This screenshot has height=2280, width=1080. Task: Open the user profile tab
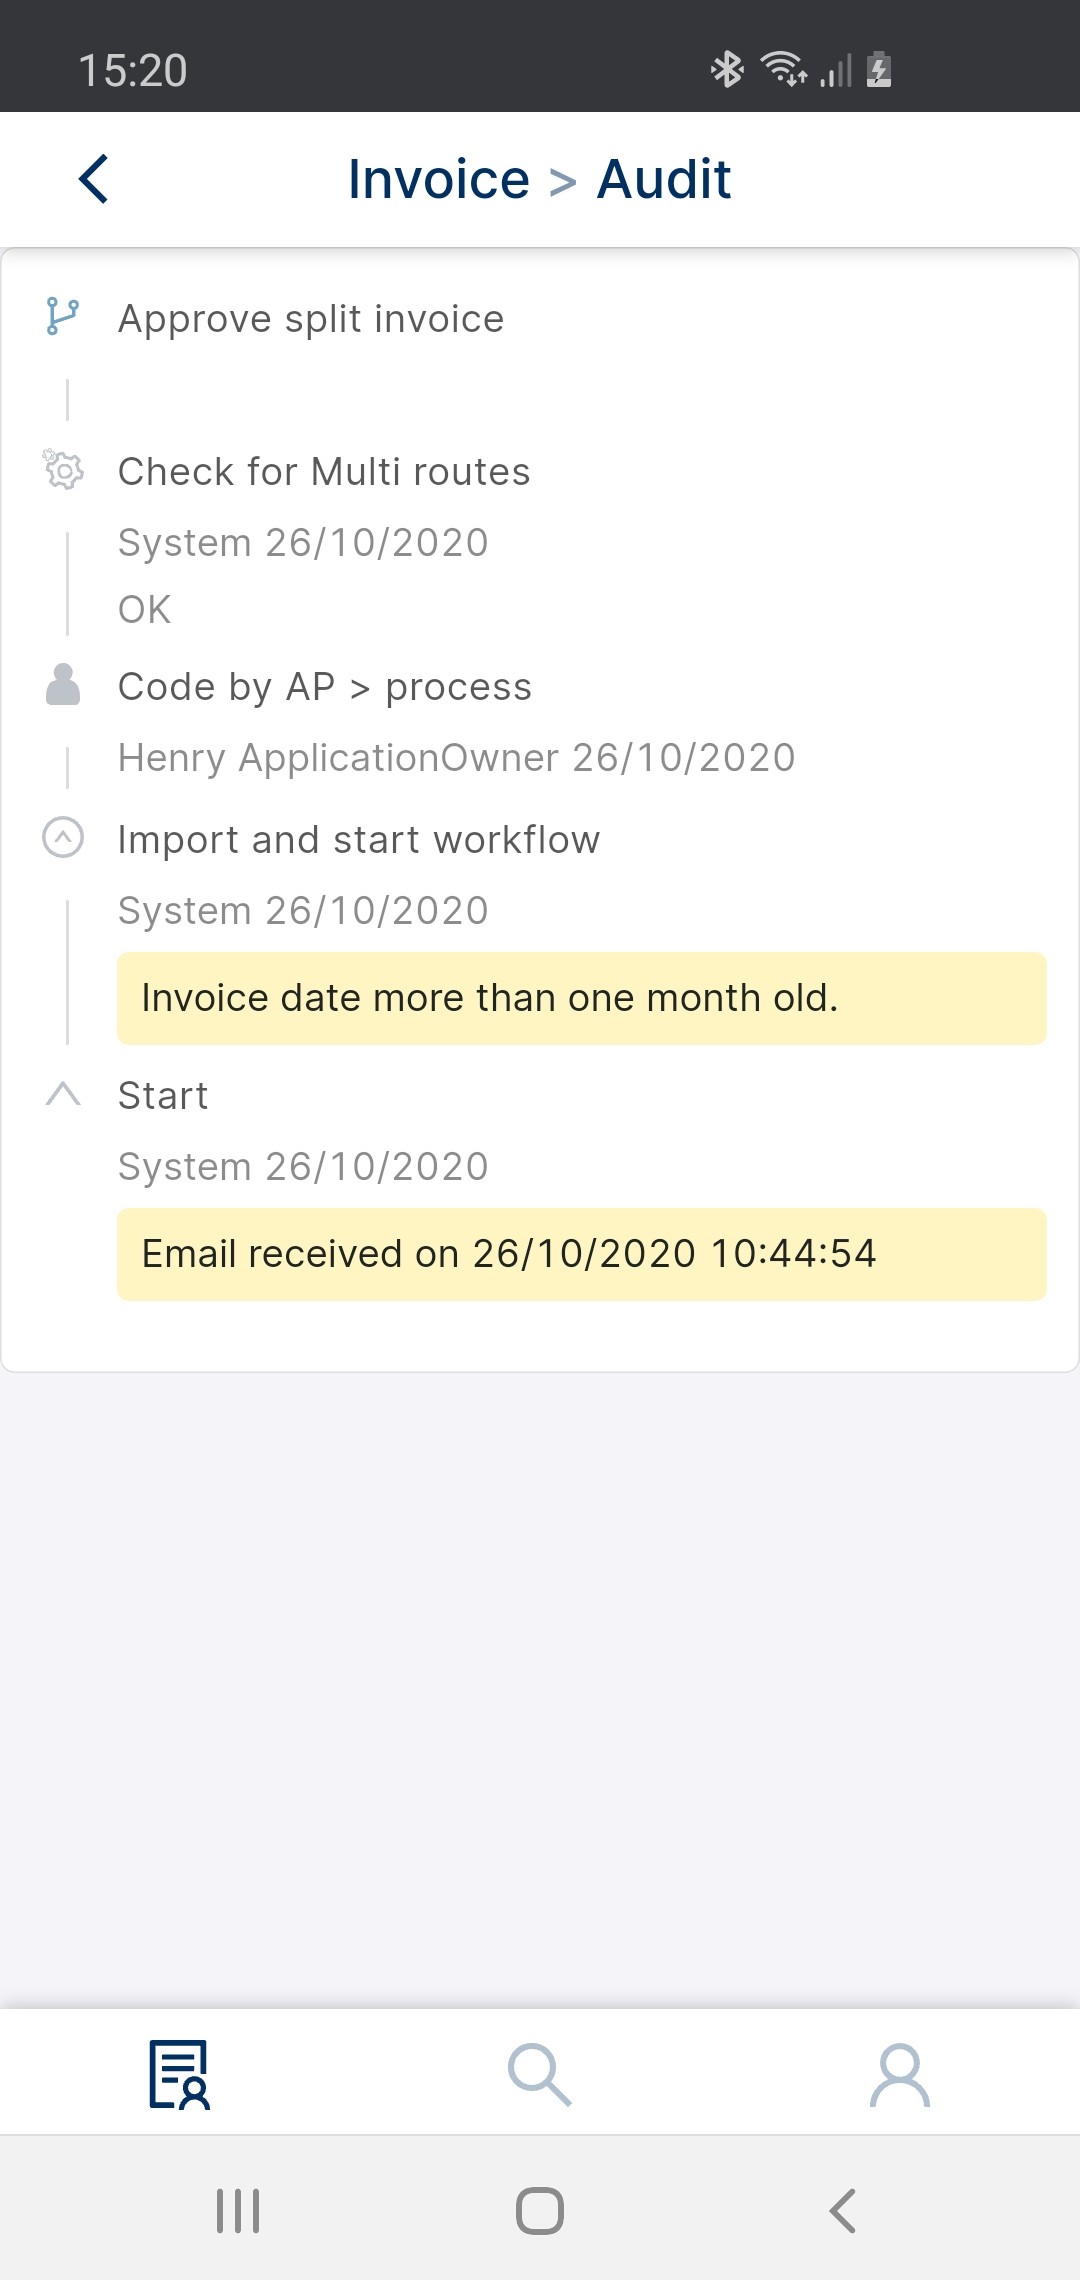[x=900, y=2074]
